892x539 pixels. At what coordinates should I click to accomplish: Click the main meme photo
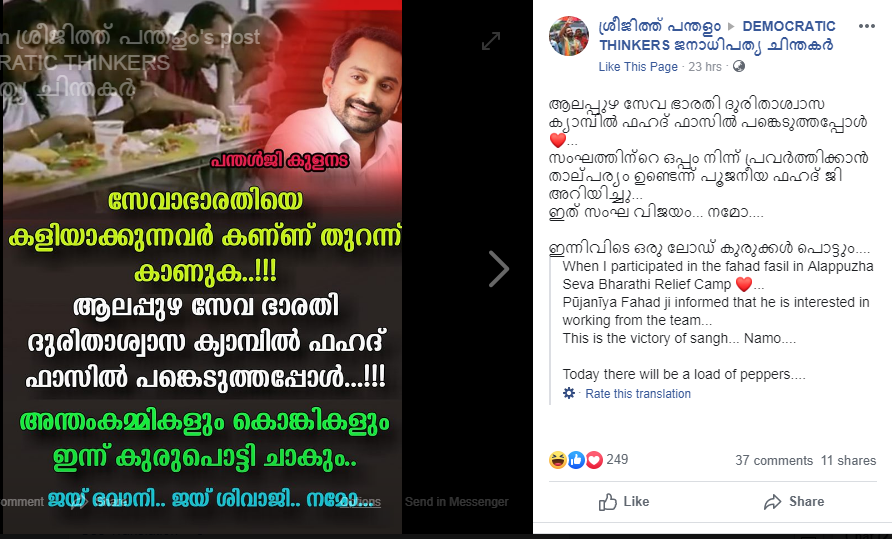click(202, 268)
